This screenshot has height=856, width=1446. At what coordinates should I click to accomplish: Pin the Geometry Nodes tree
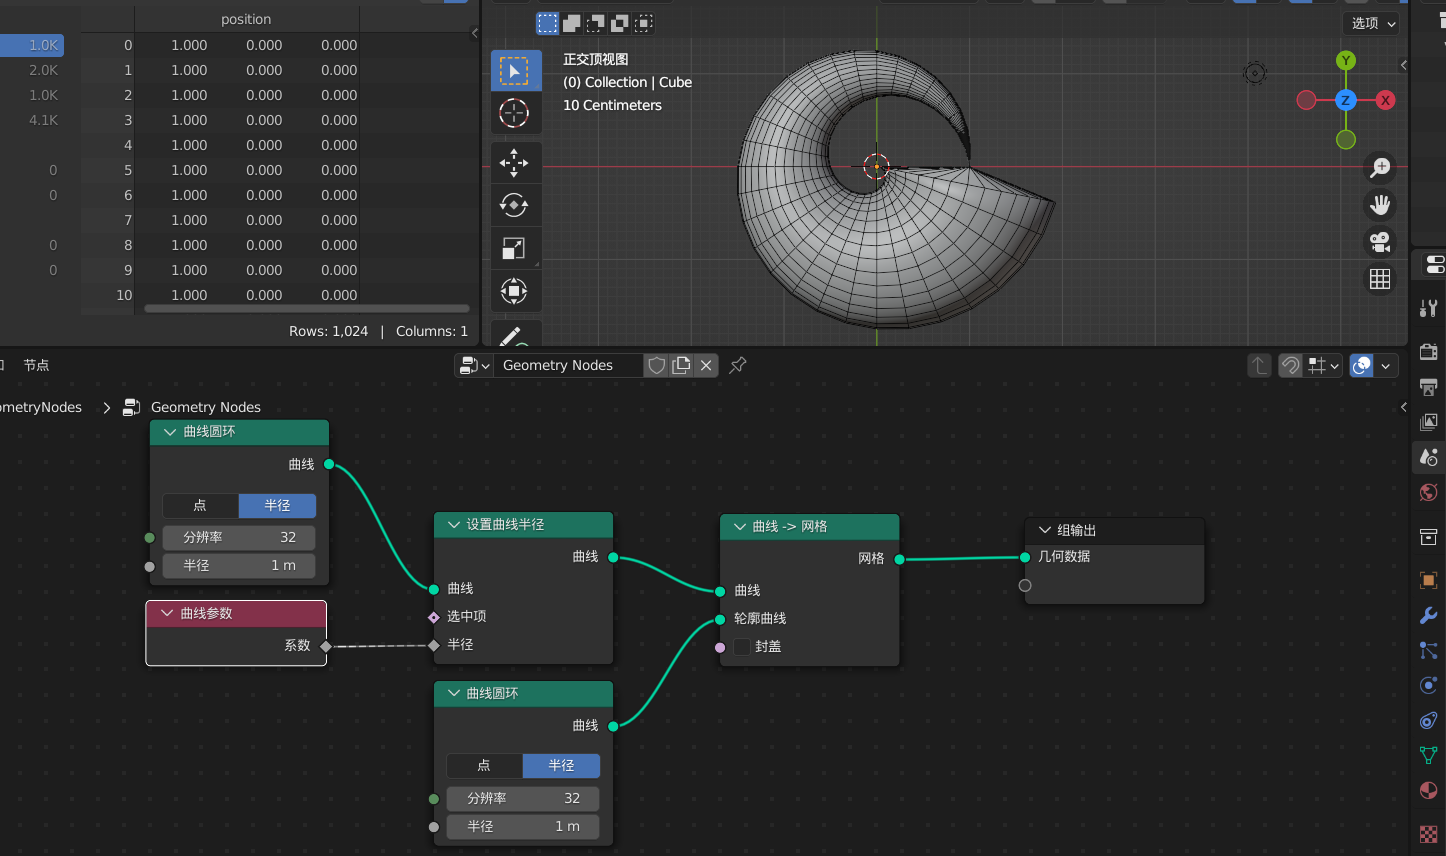pyautogui.click(x=738, y=365)
